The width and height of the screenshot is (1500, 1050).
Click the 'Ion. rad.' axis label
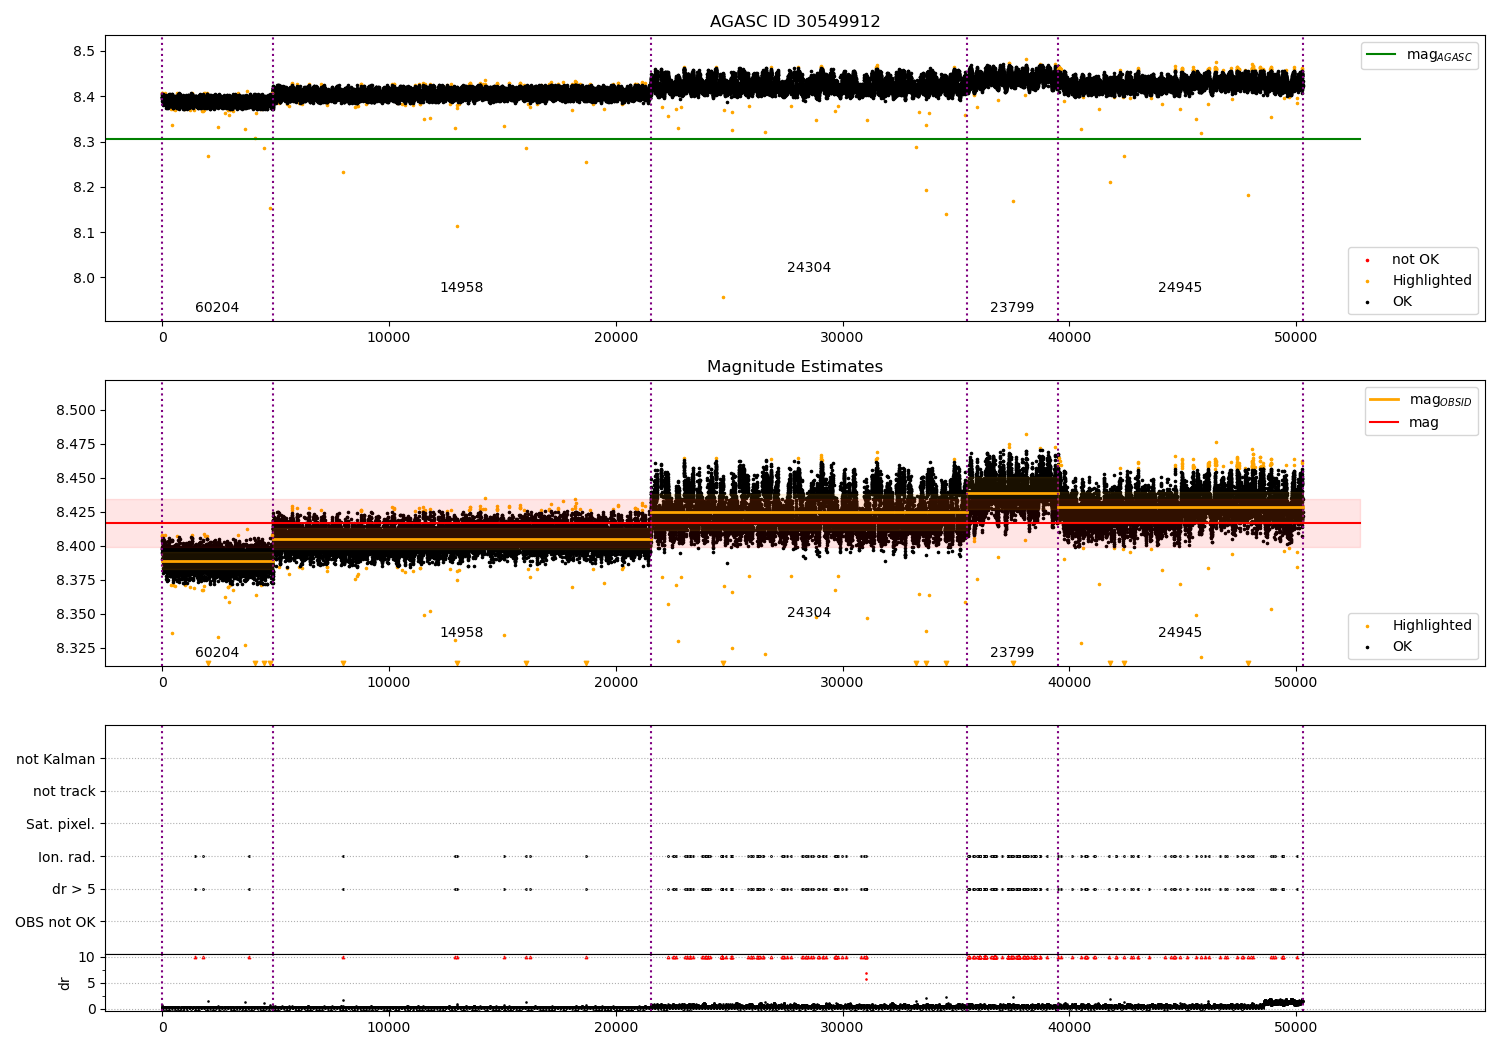click(67, 857)
